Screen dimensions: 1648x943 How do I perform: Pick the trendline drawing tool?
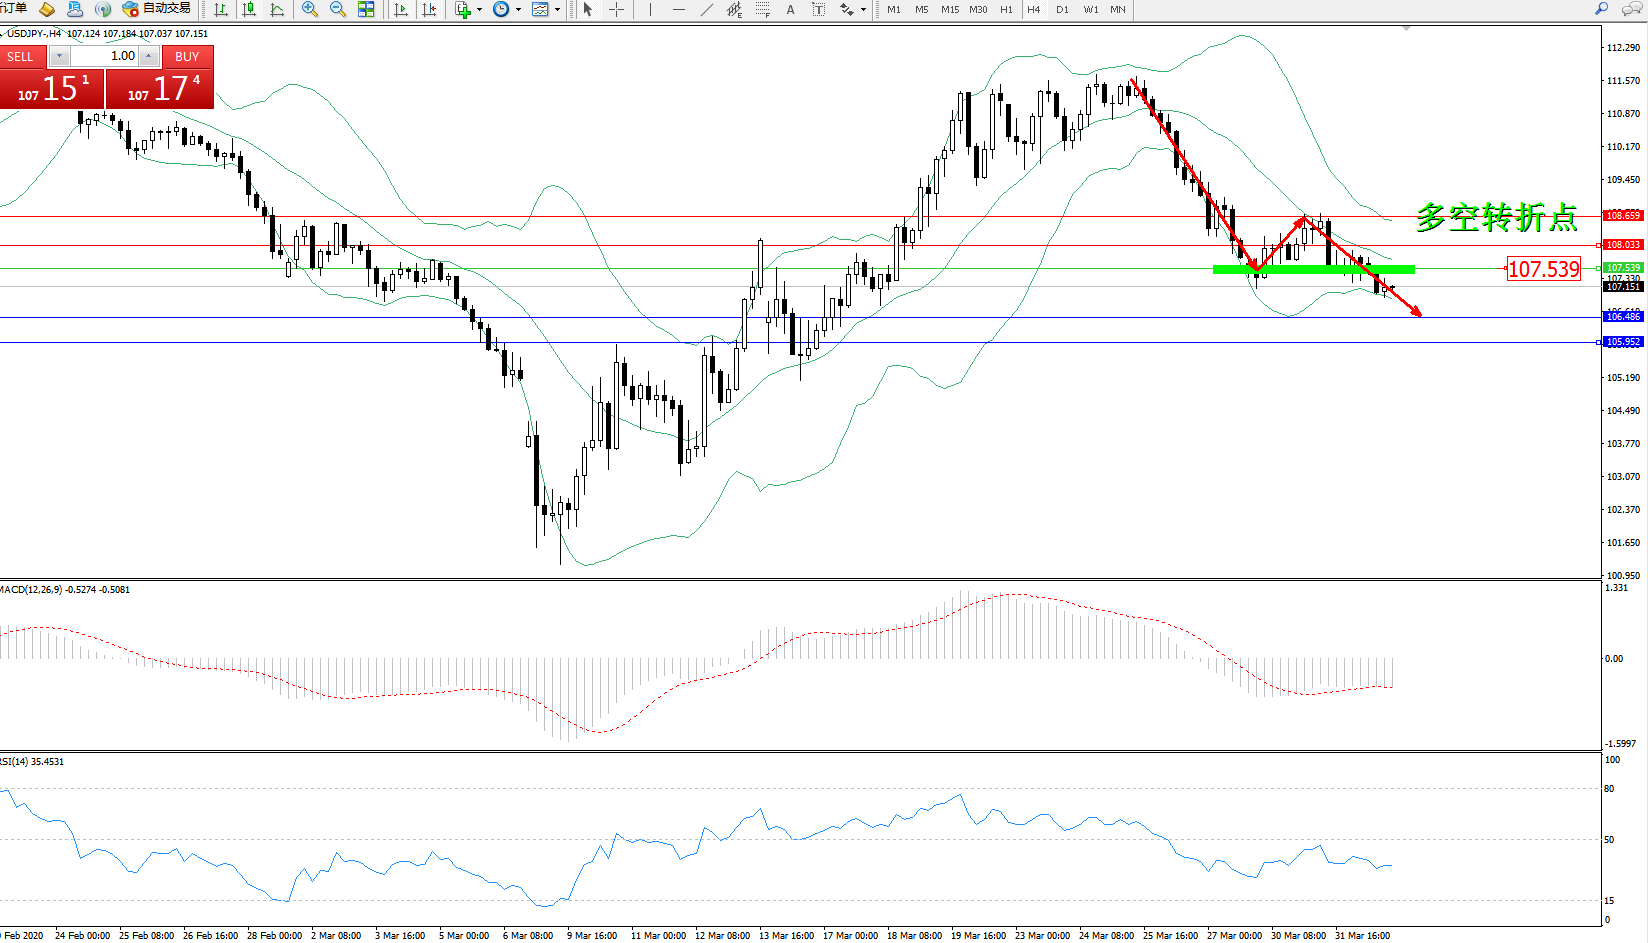[707, 9]
